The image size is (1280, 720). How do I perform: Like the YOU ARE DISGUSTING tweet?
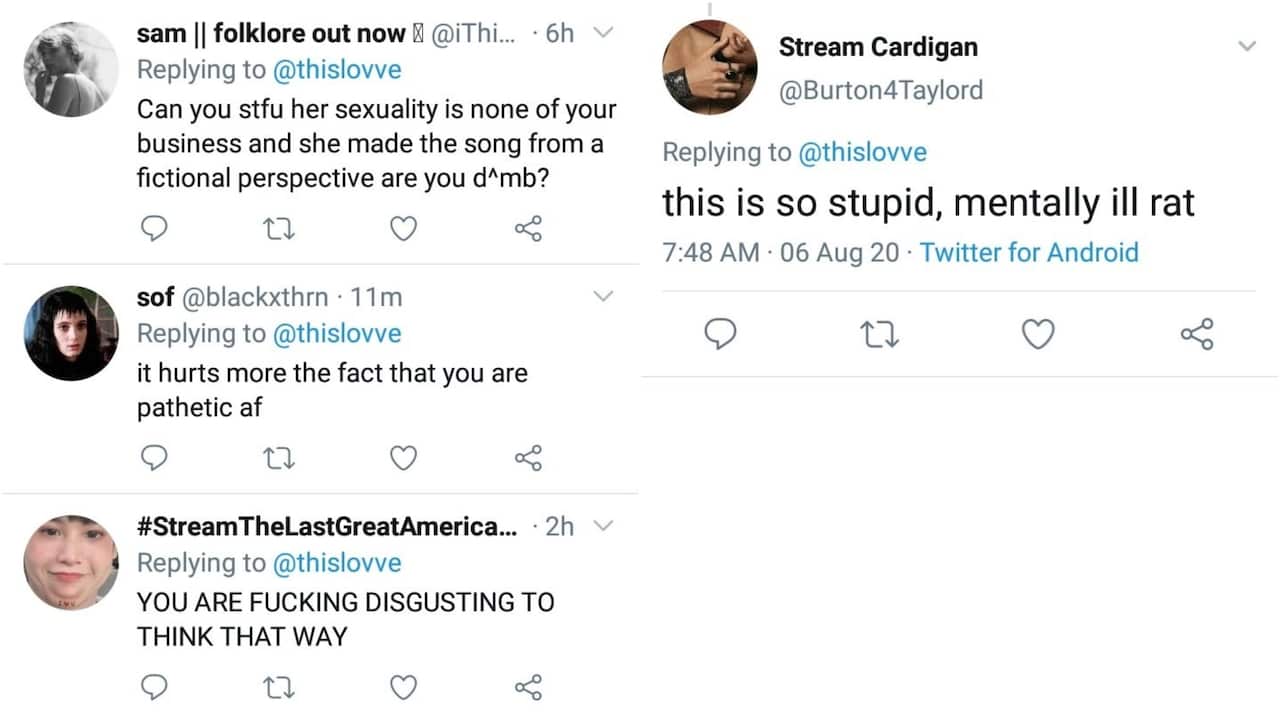point(403,687)
